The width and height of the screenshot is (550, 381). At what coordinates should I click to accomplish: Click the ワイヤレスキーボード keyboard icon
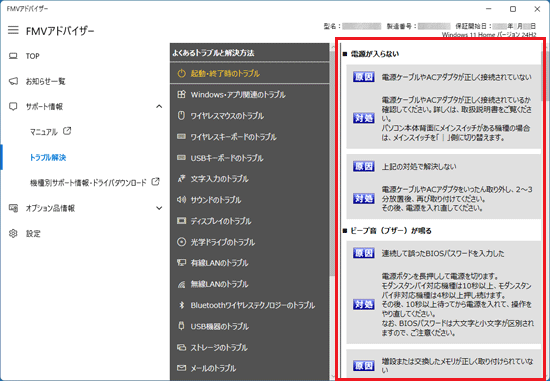point(181,136)
